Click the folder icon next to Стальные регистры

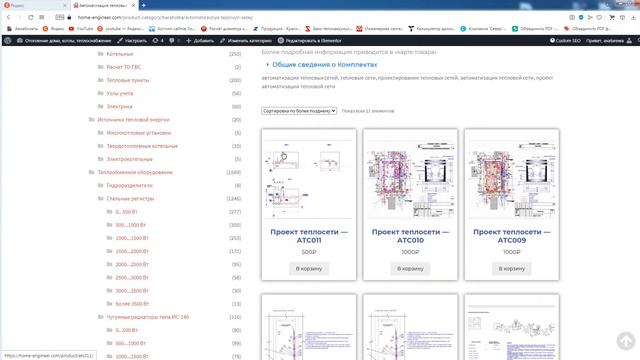pyautogui.click(x=100, y=198)
